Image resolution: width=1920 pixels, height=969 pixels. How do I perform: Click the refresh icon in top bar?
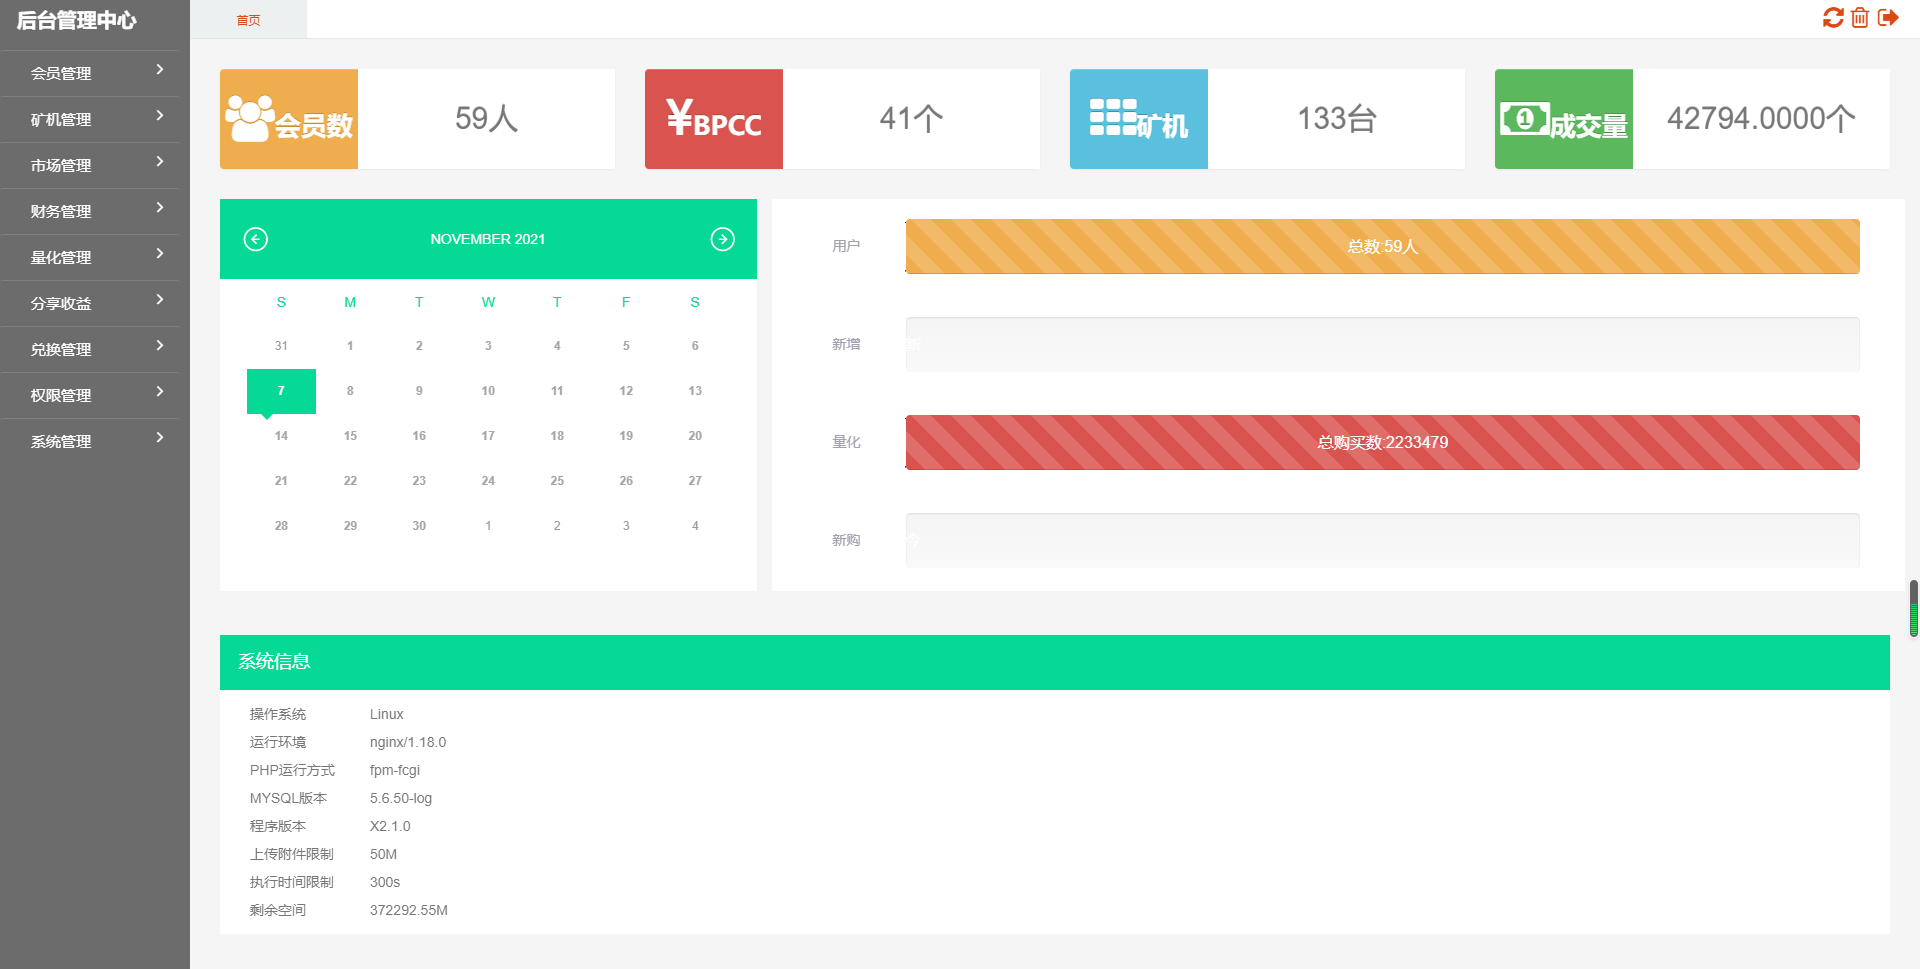point(1832,18)
